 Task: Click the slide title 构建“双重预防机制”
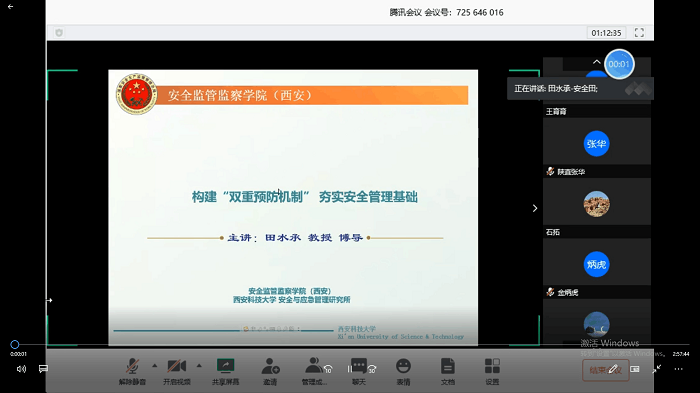[251, 197]
